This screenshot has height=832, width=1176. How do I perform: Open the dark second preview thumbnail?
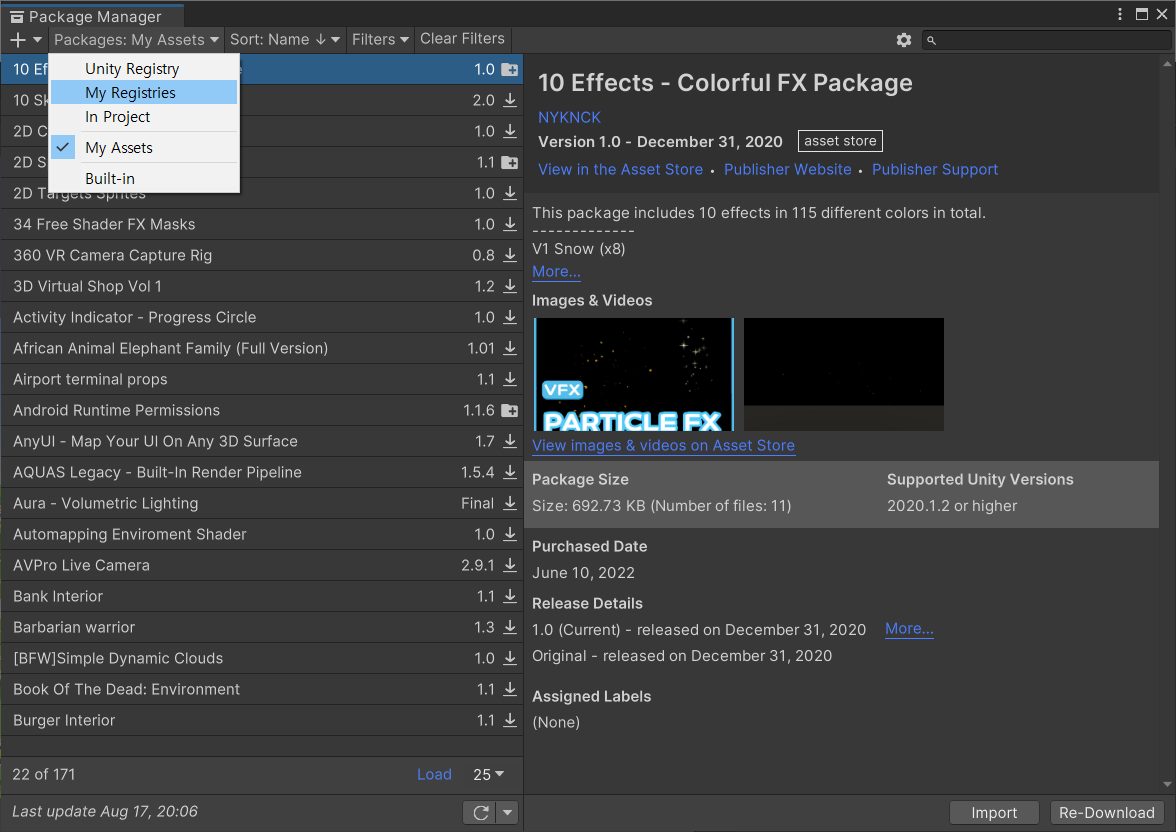tap(844, 374)
